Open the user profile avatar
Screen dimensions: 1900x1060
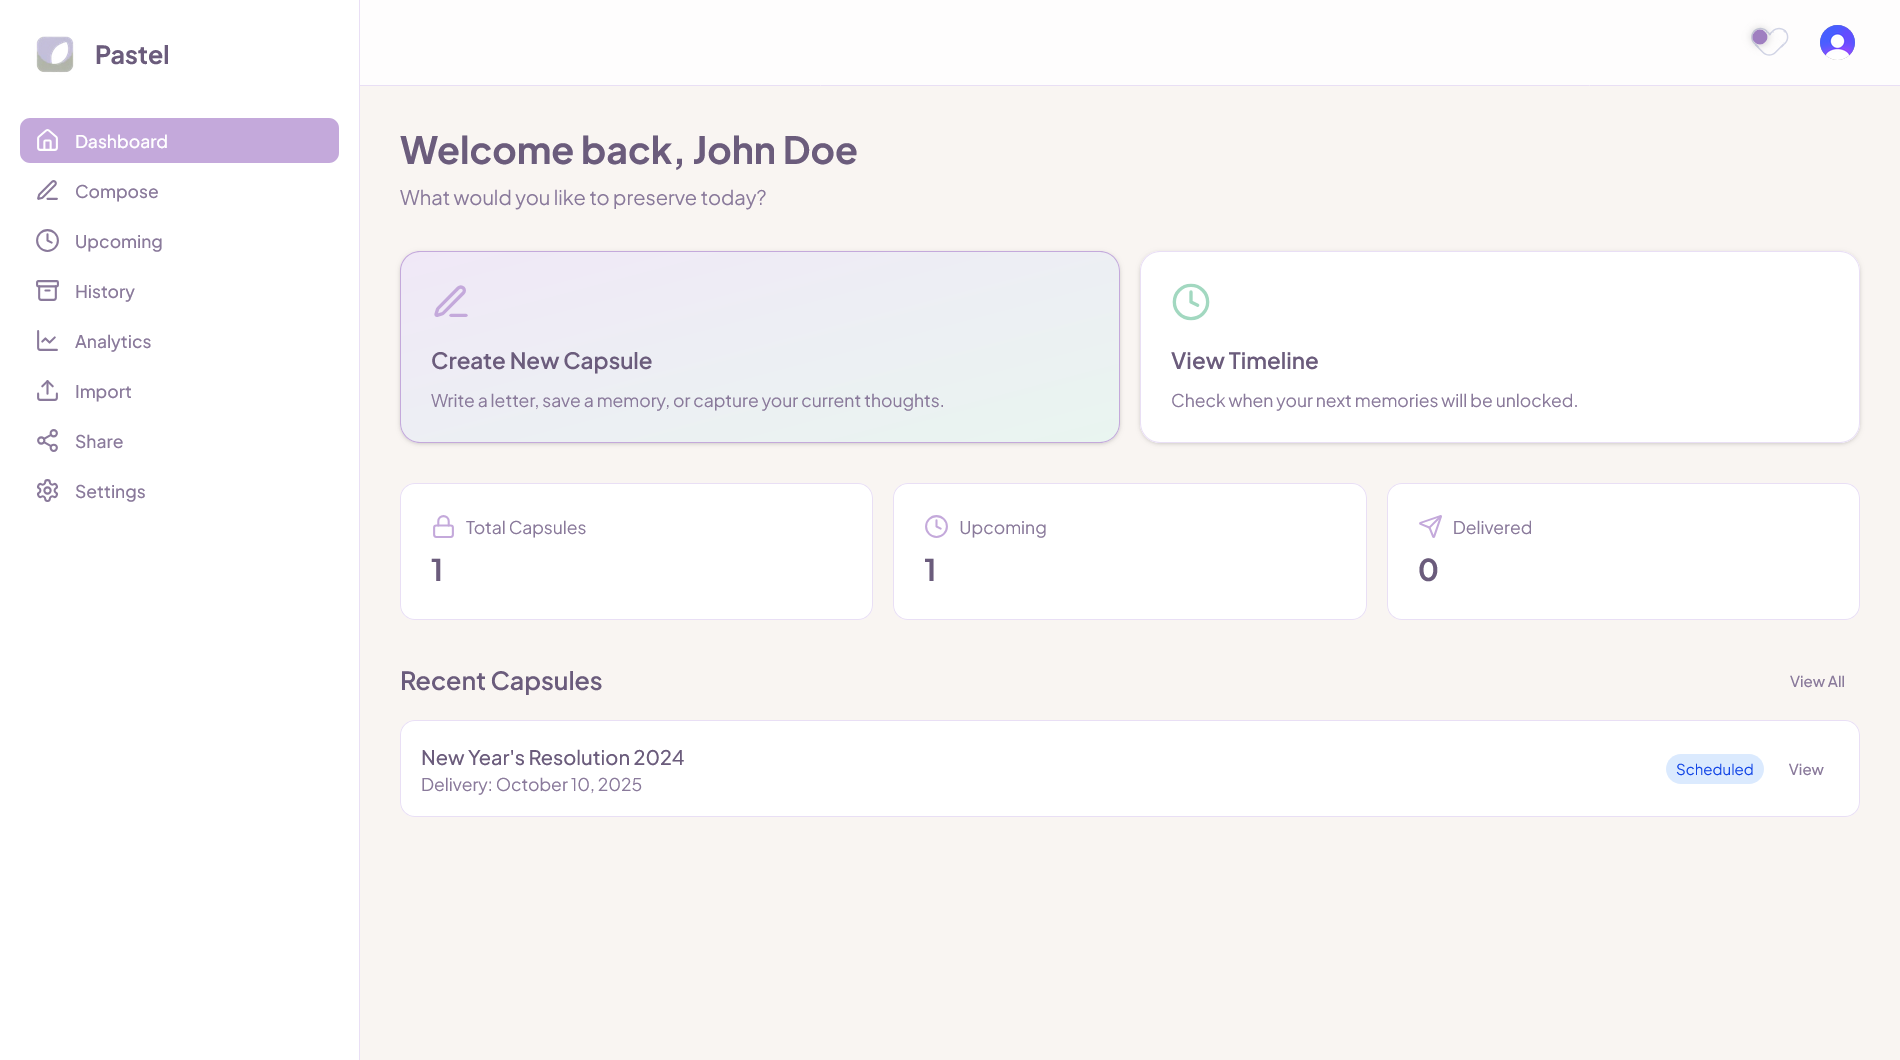point(1837,42)
